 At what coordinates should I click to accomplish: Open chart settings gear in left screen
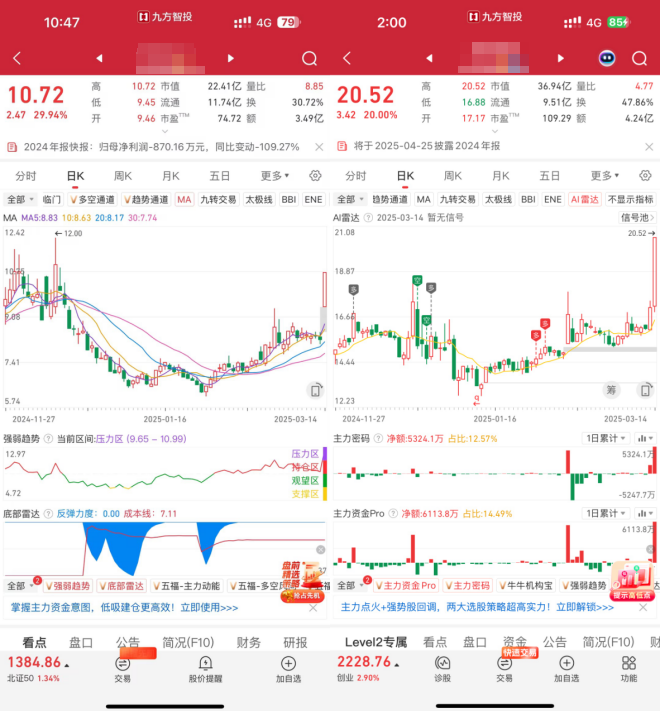[x=315, y=175]
